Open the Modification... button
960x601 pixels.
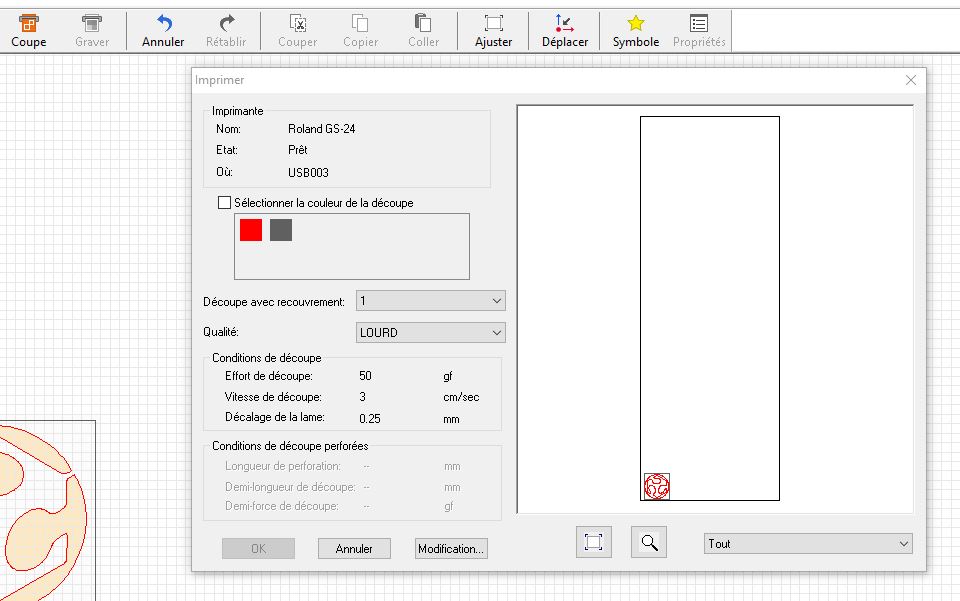point(451,548)
